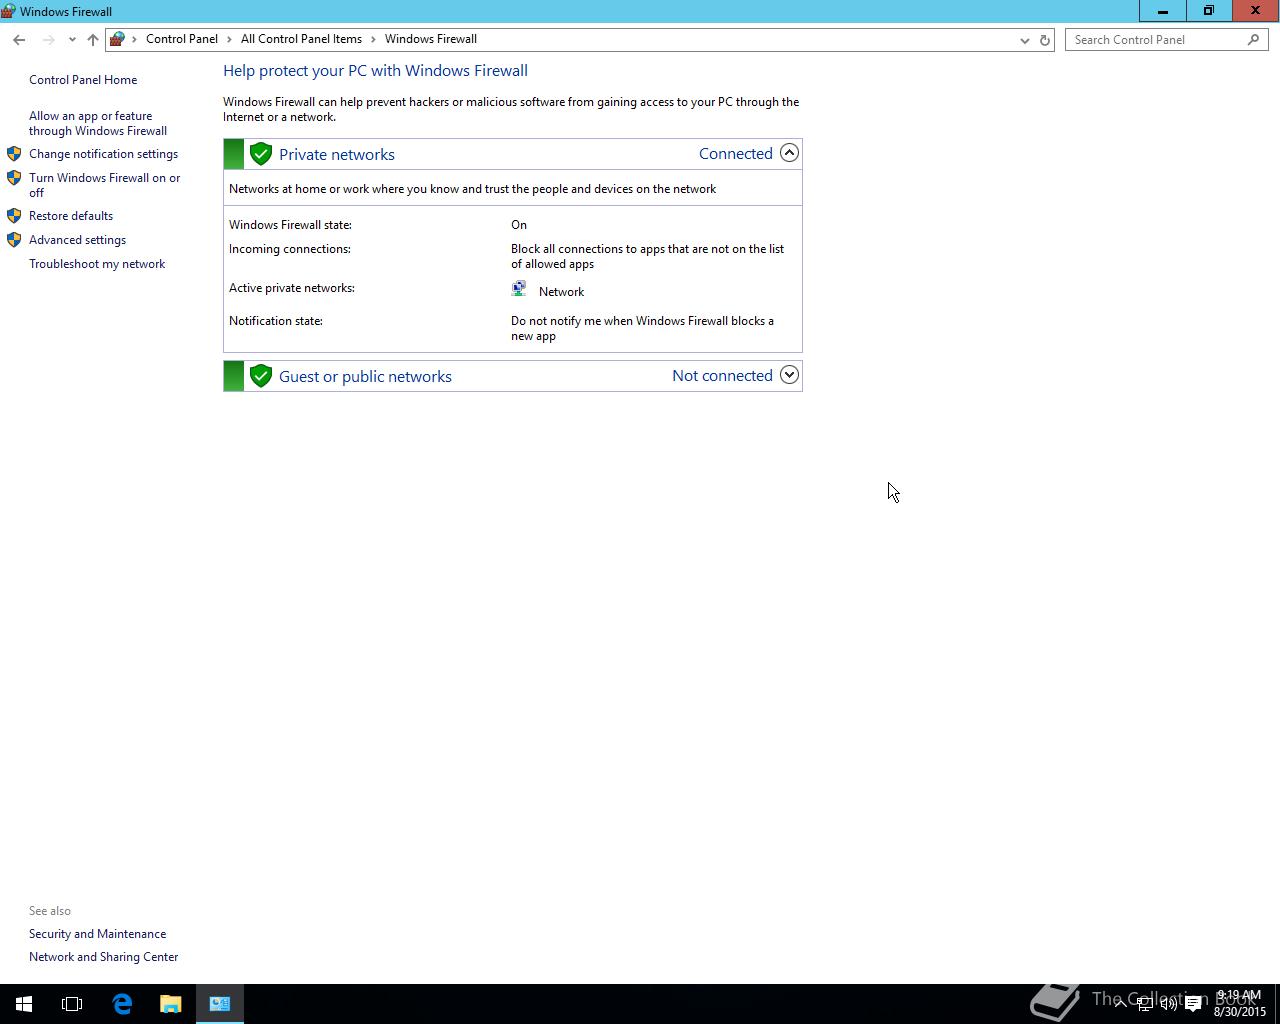Open Security and Maintenance link
This screenshot has height=1024, width=1280.
pos(97,934)
